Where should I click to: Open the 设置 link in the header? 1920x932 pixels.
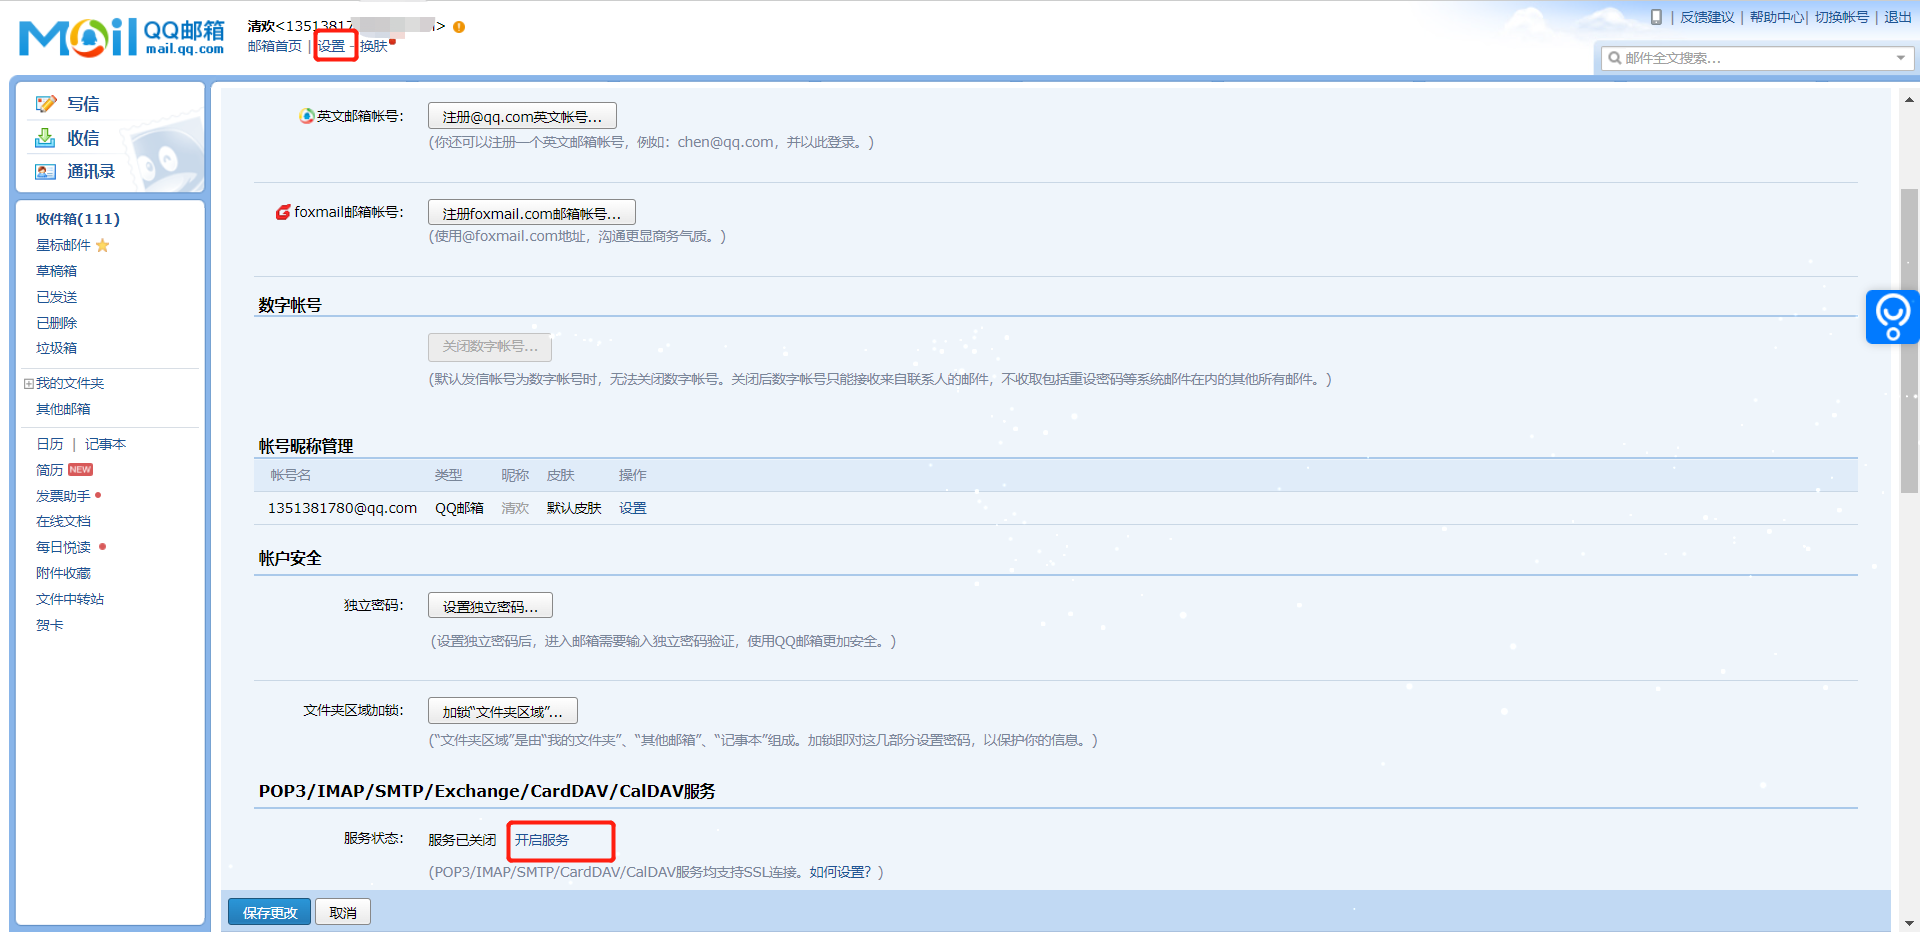click(331, 46)
